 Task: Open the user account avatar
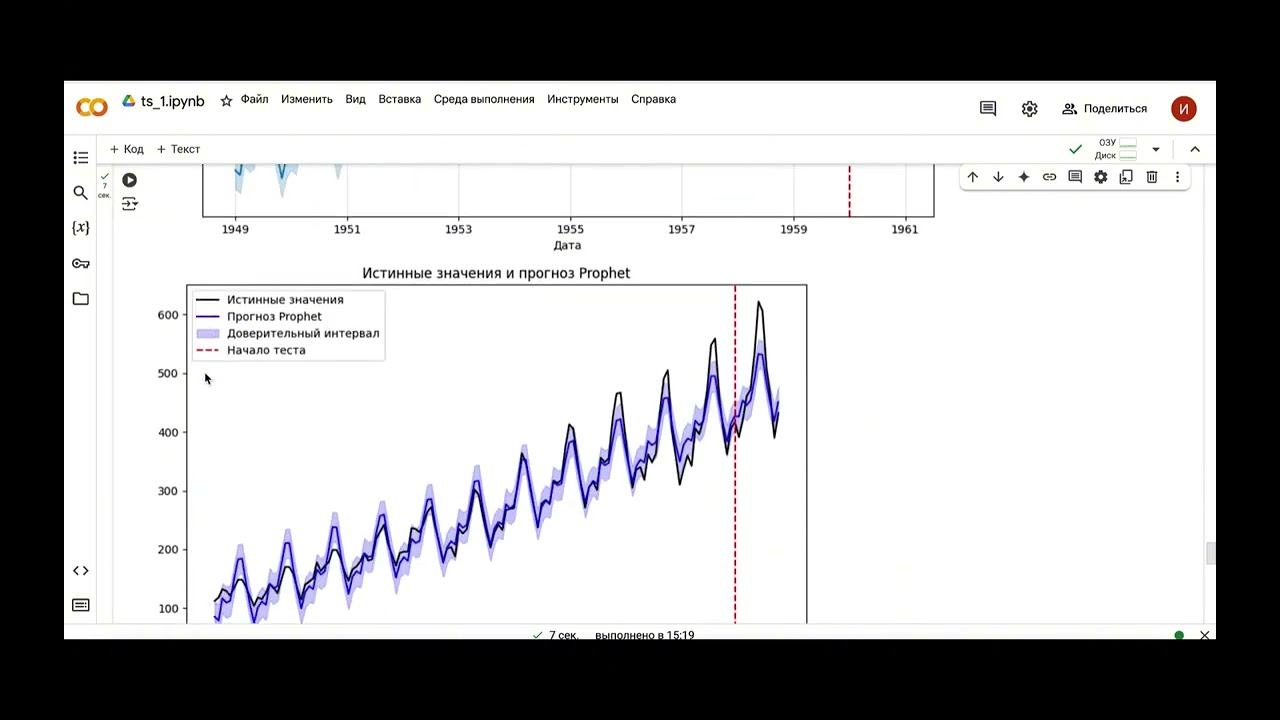click(1184, 109)
